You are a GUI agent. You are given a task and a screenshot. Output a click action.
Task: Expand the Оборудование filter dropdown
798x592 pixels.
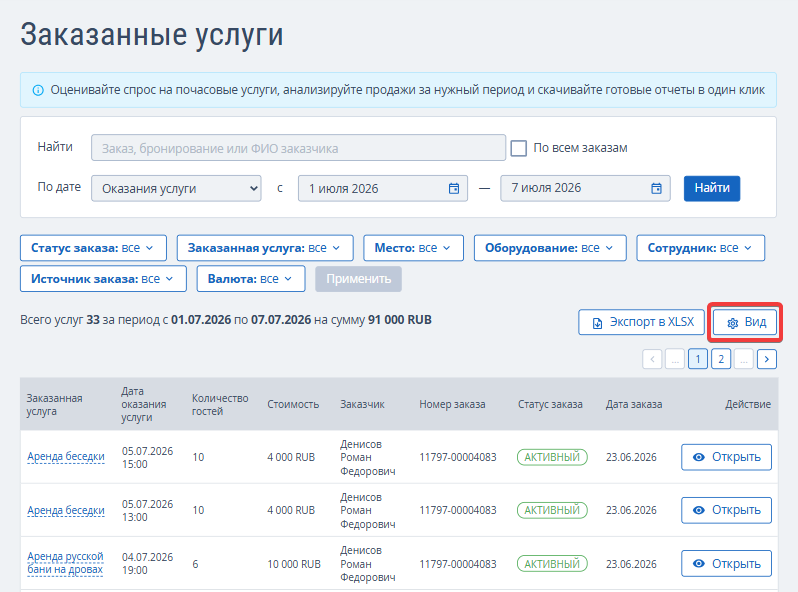[x=550, y=248]
